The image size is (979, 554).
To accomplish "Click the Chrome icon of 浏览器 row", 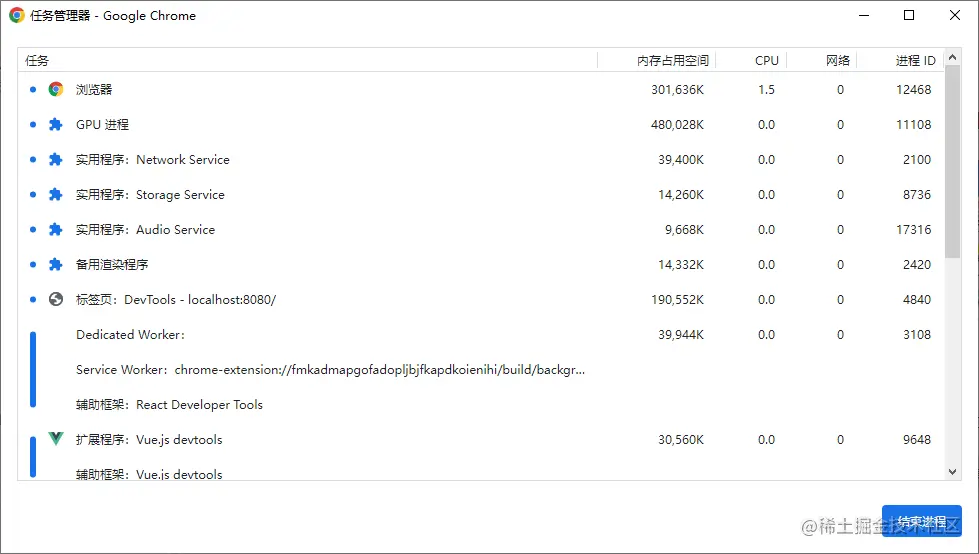I will pyautogui.click(x=56, y=89).
